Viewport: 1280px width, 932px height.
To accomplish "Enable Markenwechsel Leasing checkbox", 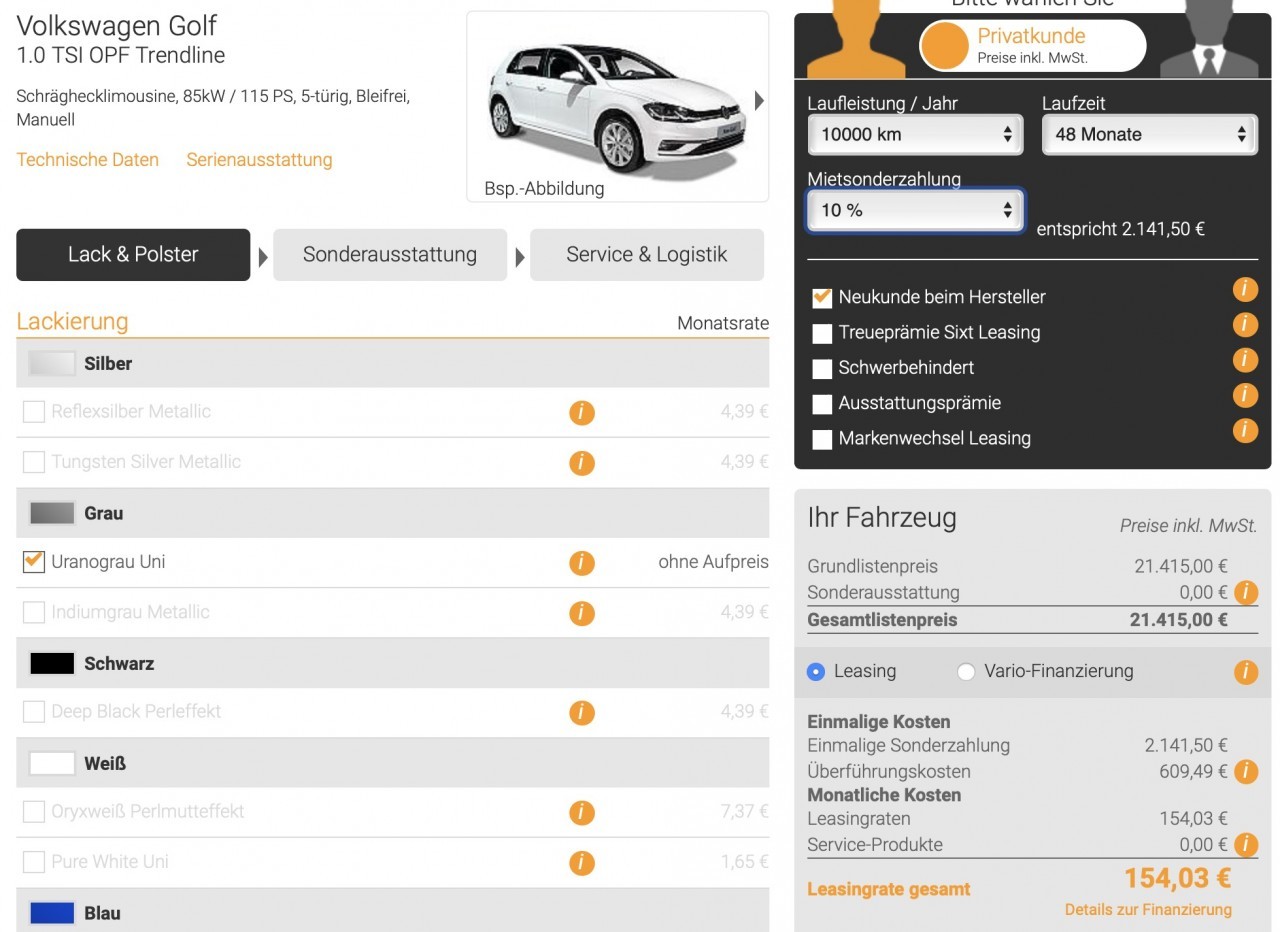I will (x=822, y=439).
